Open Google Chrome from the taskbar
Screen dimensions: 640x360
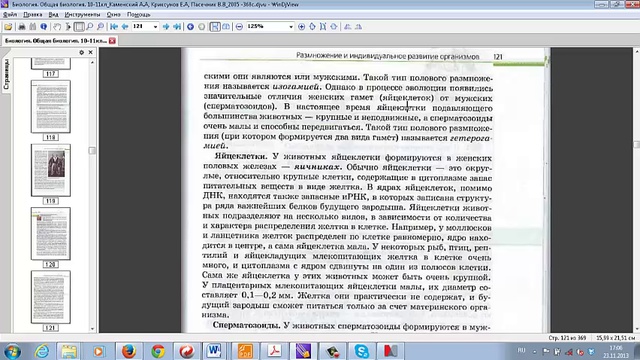(x=158, y=351)
